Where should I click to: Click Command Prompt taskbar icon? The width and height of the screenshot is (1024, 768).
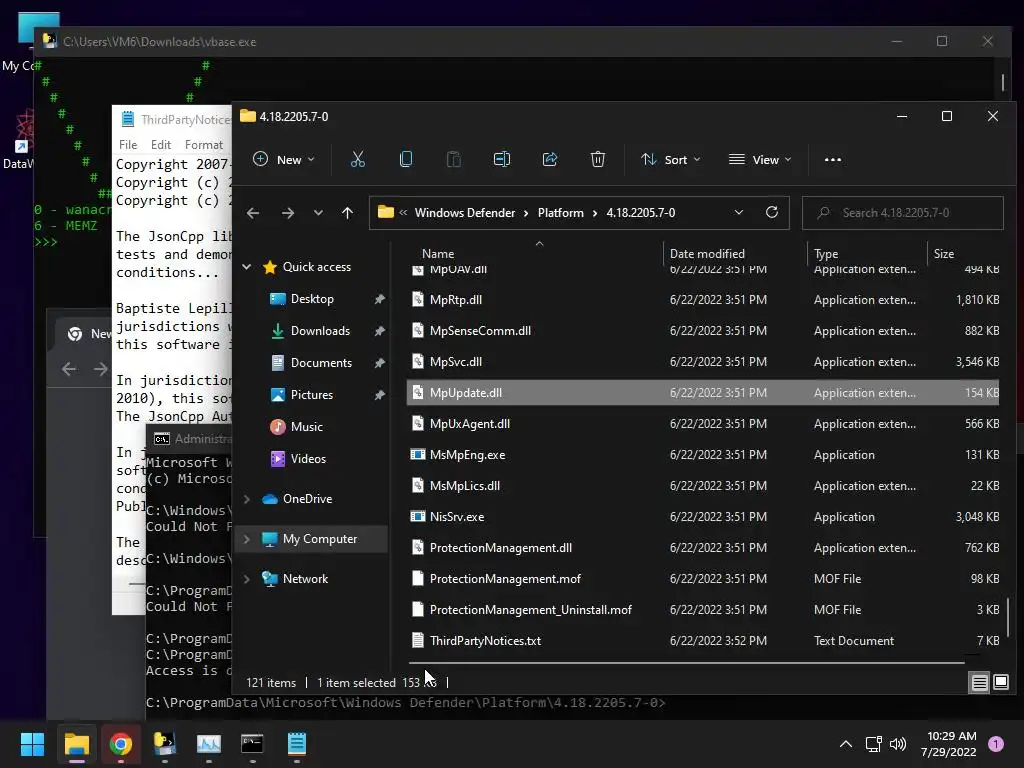(252, 744)
